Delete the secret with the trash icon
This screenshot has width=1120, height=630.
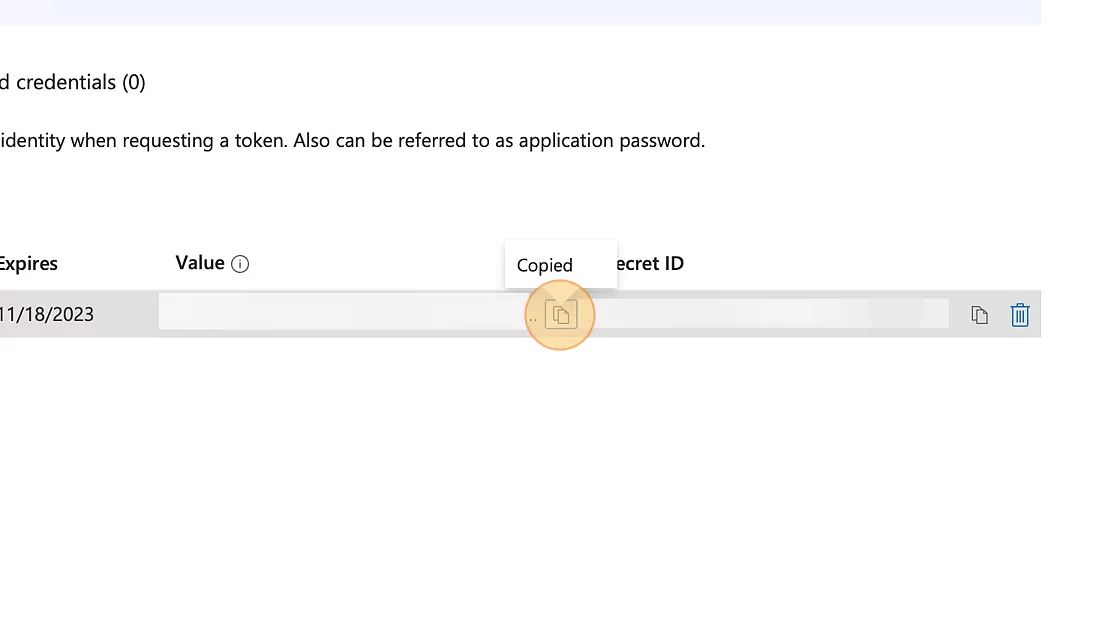[x=1019, y=314]
